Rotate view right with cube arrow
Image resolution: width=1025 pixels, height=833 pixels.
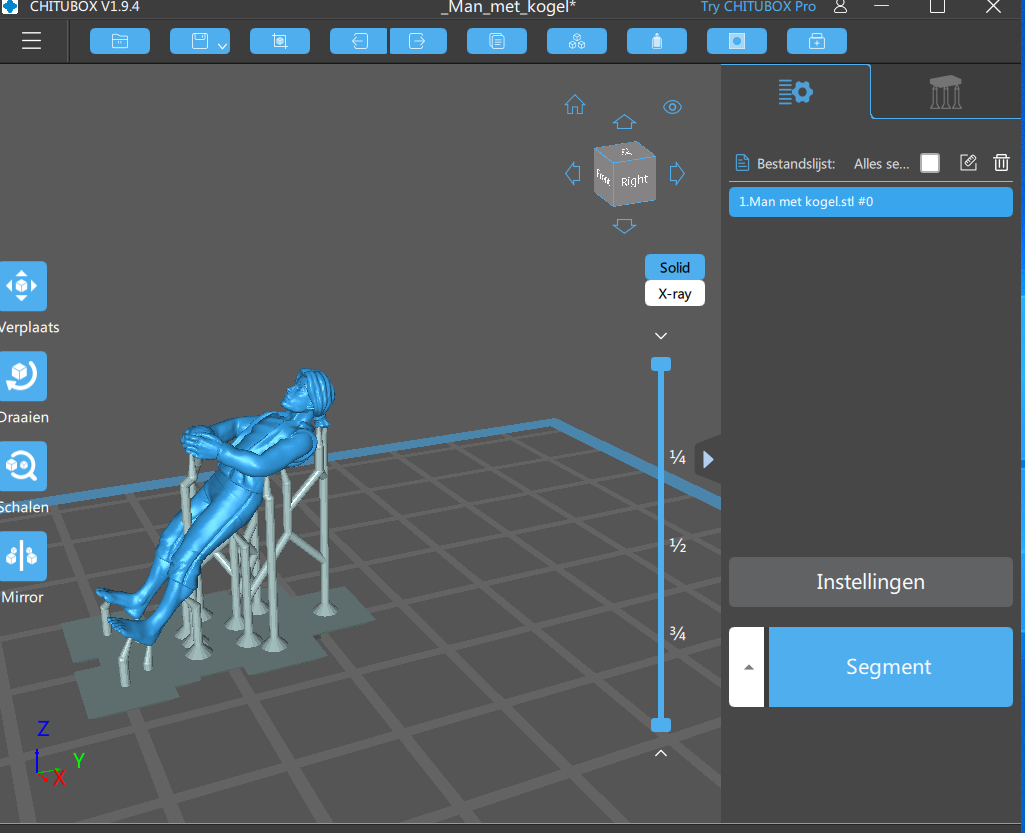(x=677, y=174)
